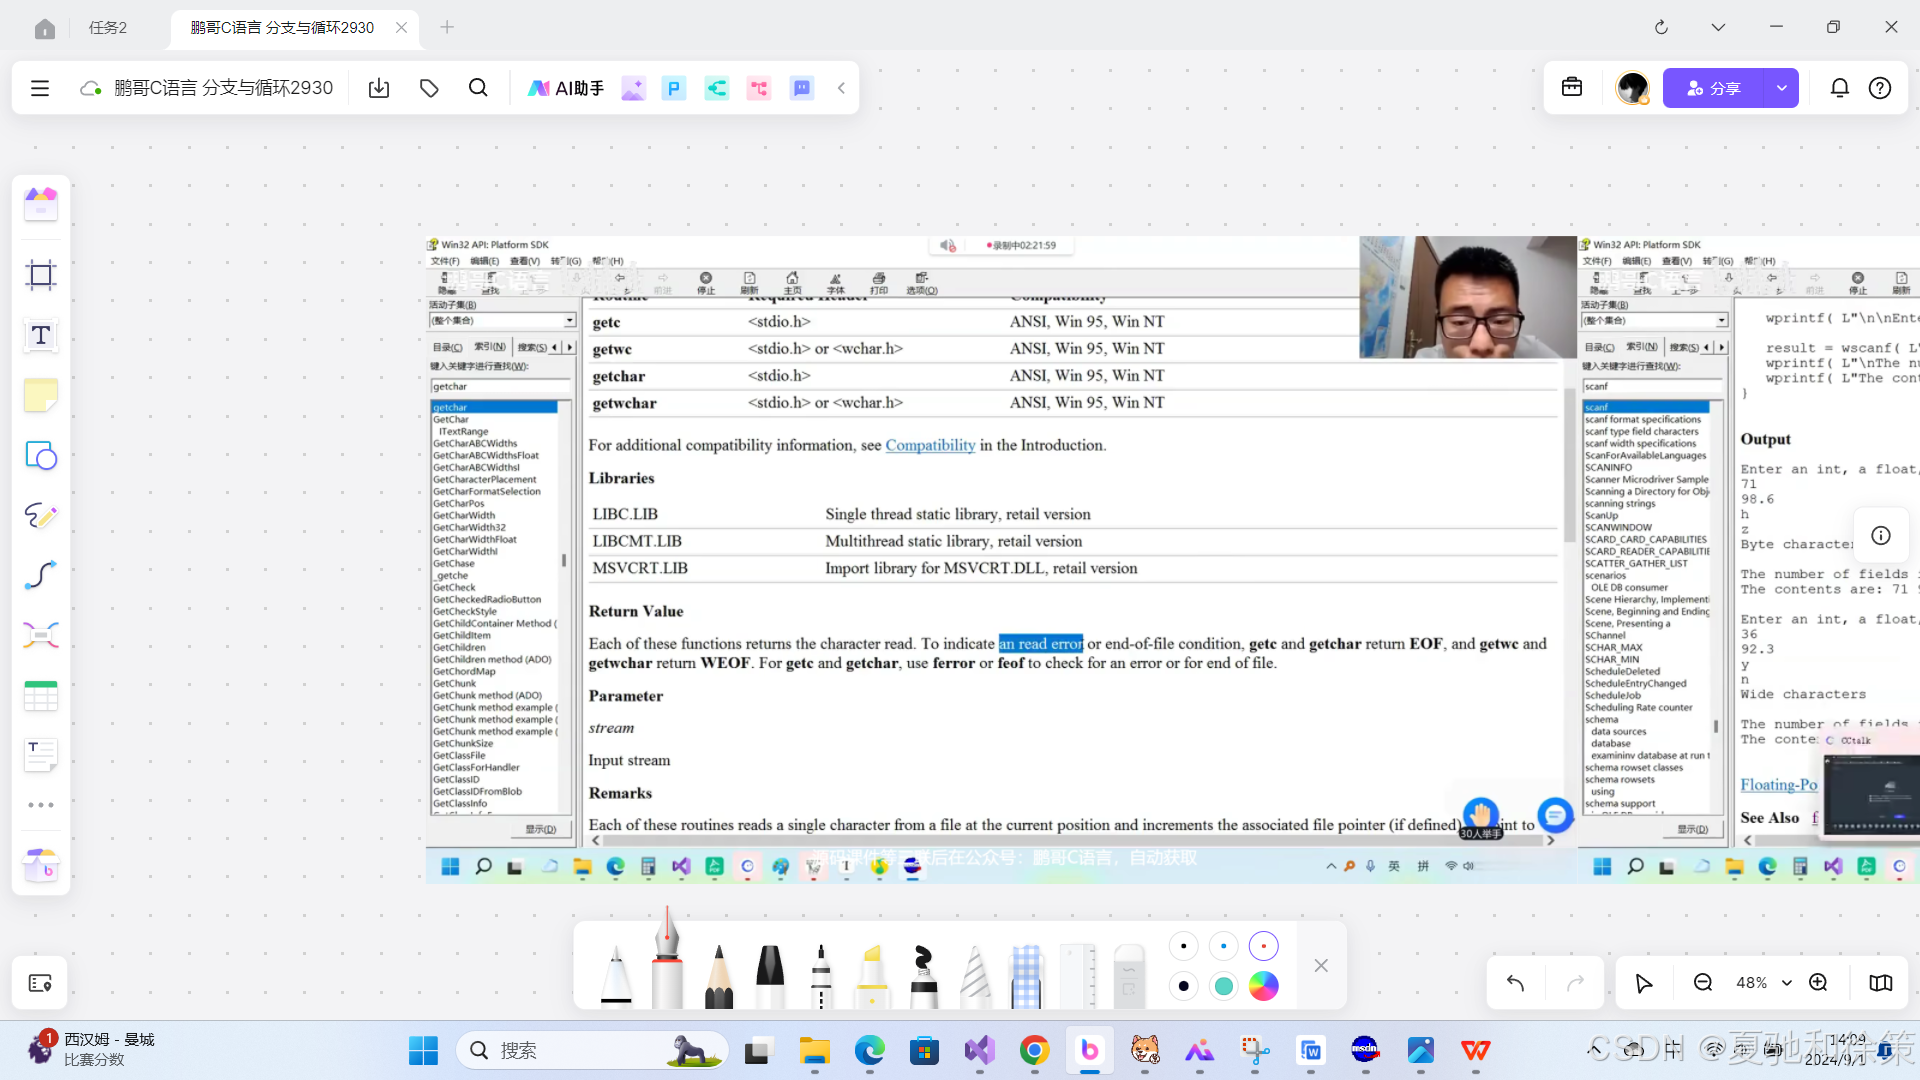Select the Text tool in sidebar

[x=41, y=336]
